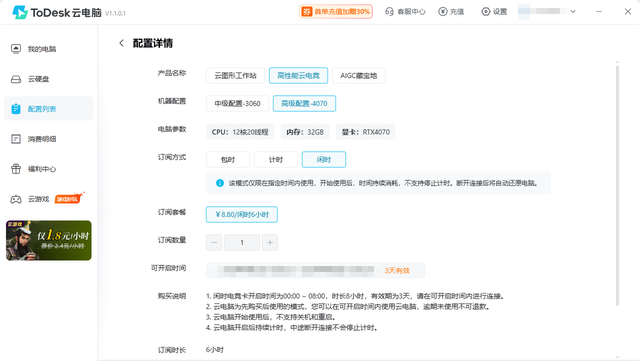Select 包时 subscription mode
This screenshot has height=361, width=640.
[228, 159]
